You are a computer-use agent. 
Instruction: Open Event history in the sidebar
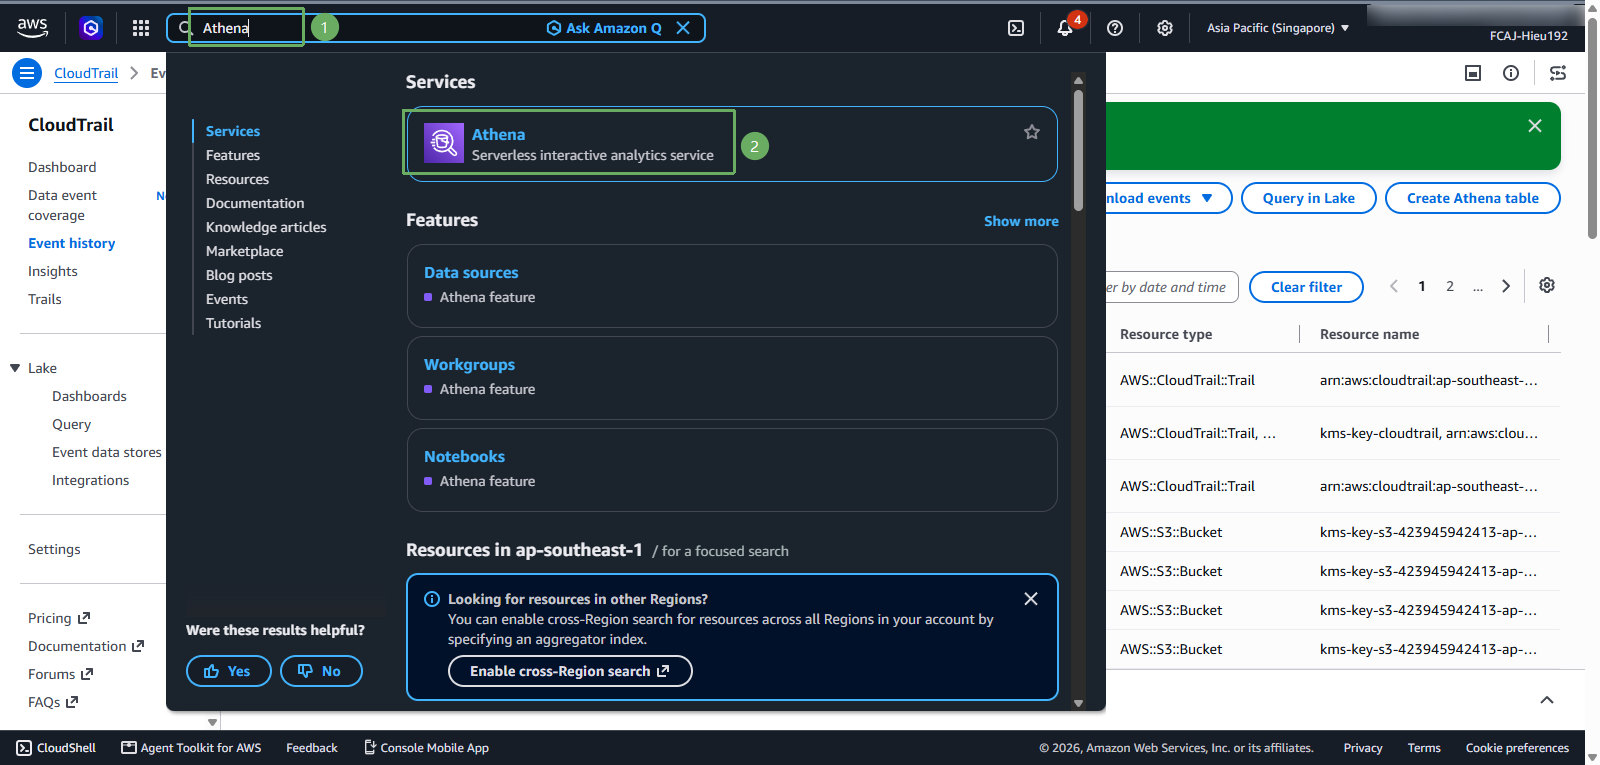coord(72,243)
